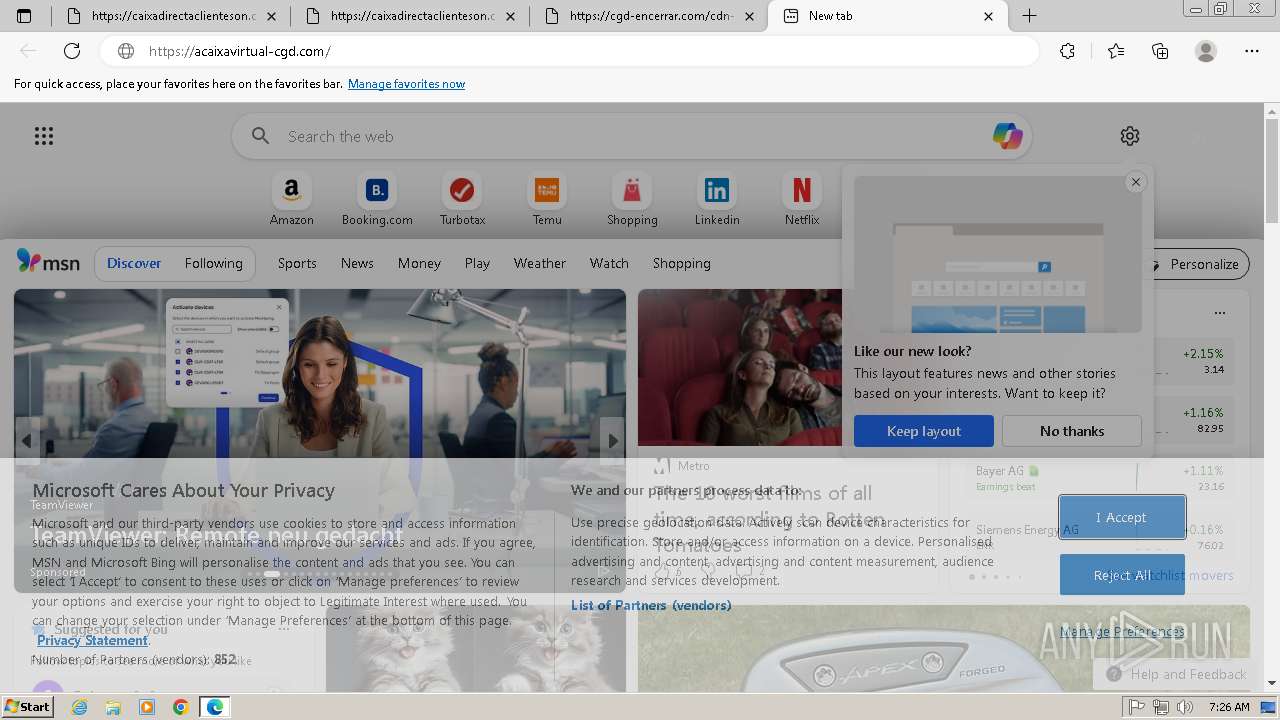This screenshot has width=1280, height=720.
Task: Click the No thanks button
Action: 1072,431
